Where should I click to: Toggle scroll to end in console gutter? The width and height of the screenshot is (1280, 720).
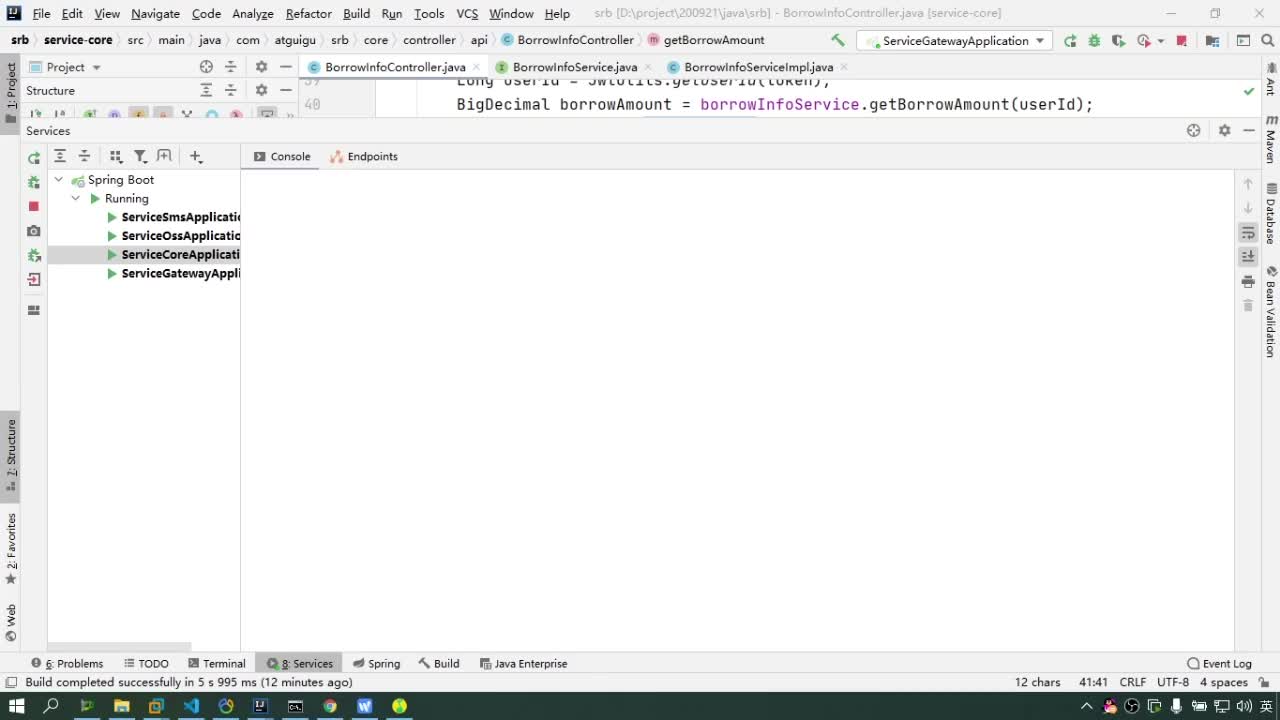coord(1248,257)
